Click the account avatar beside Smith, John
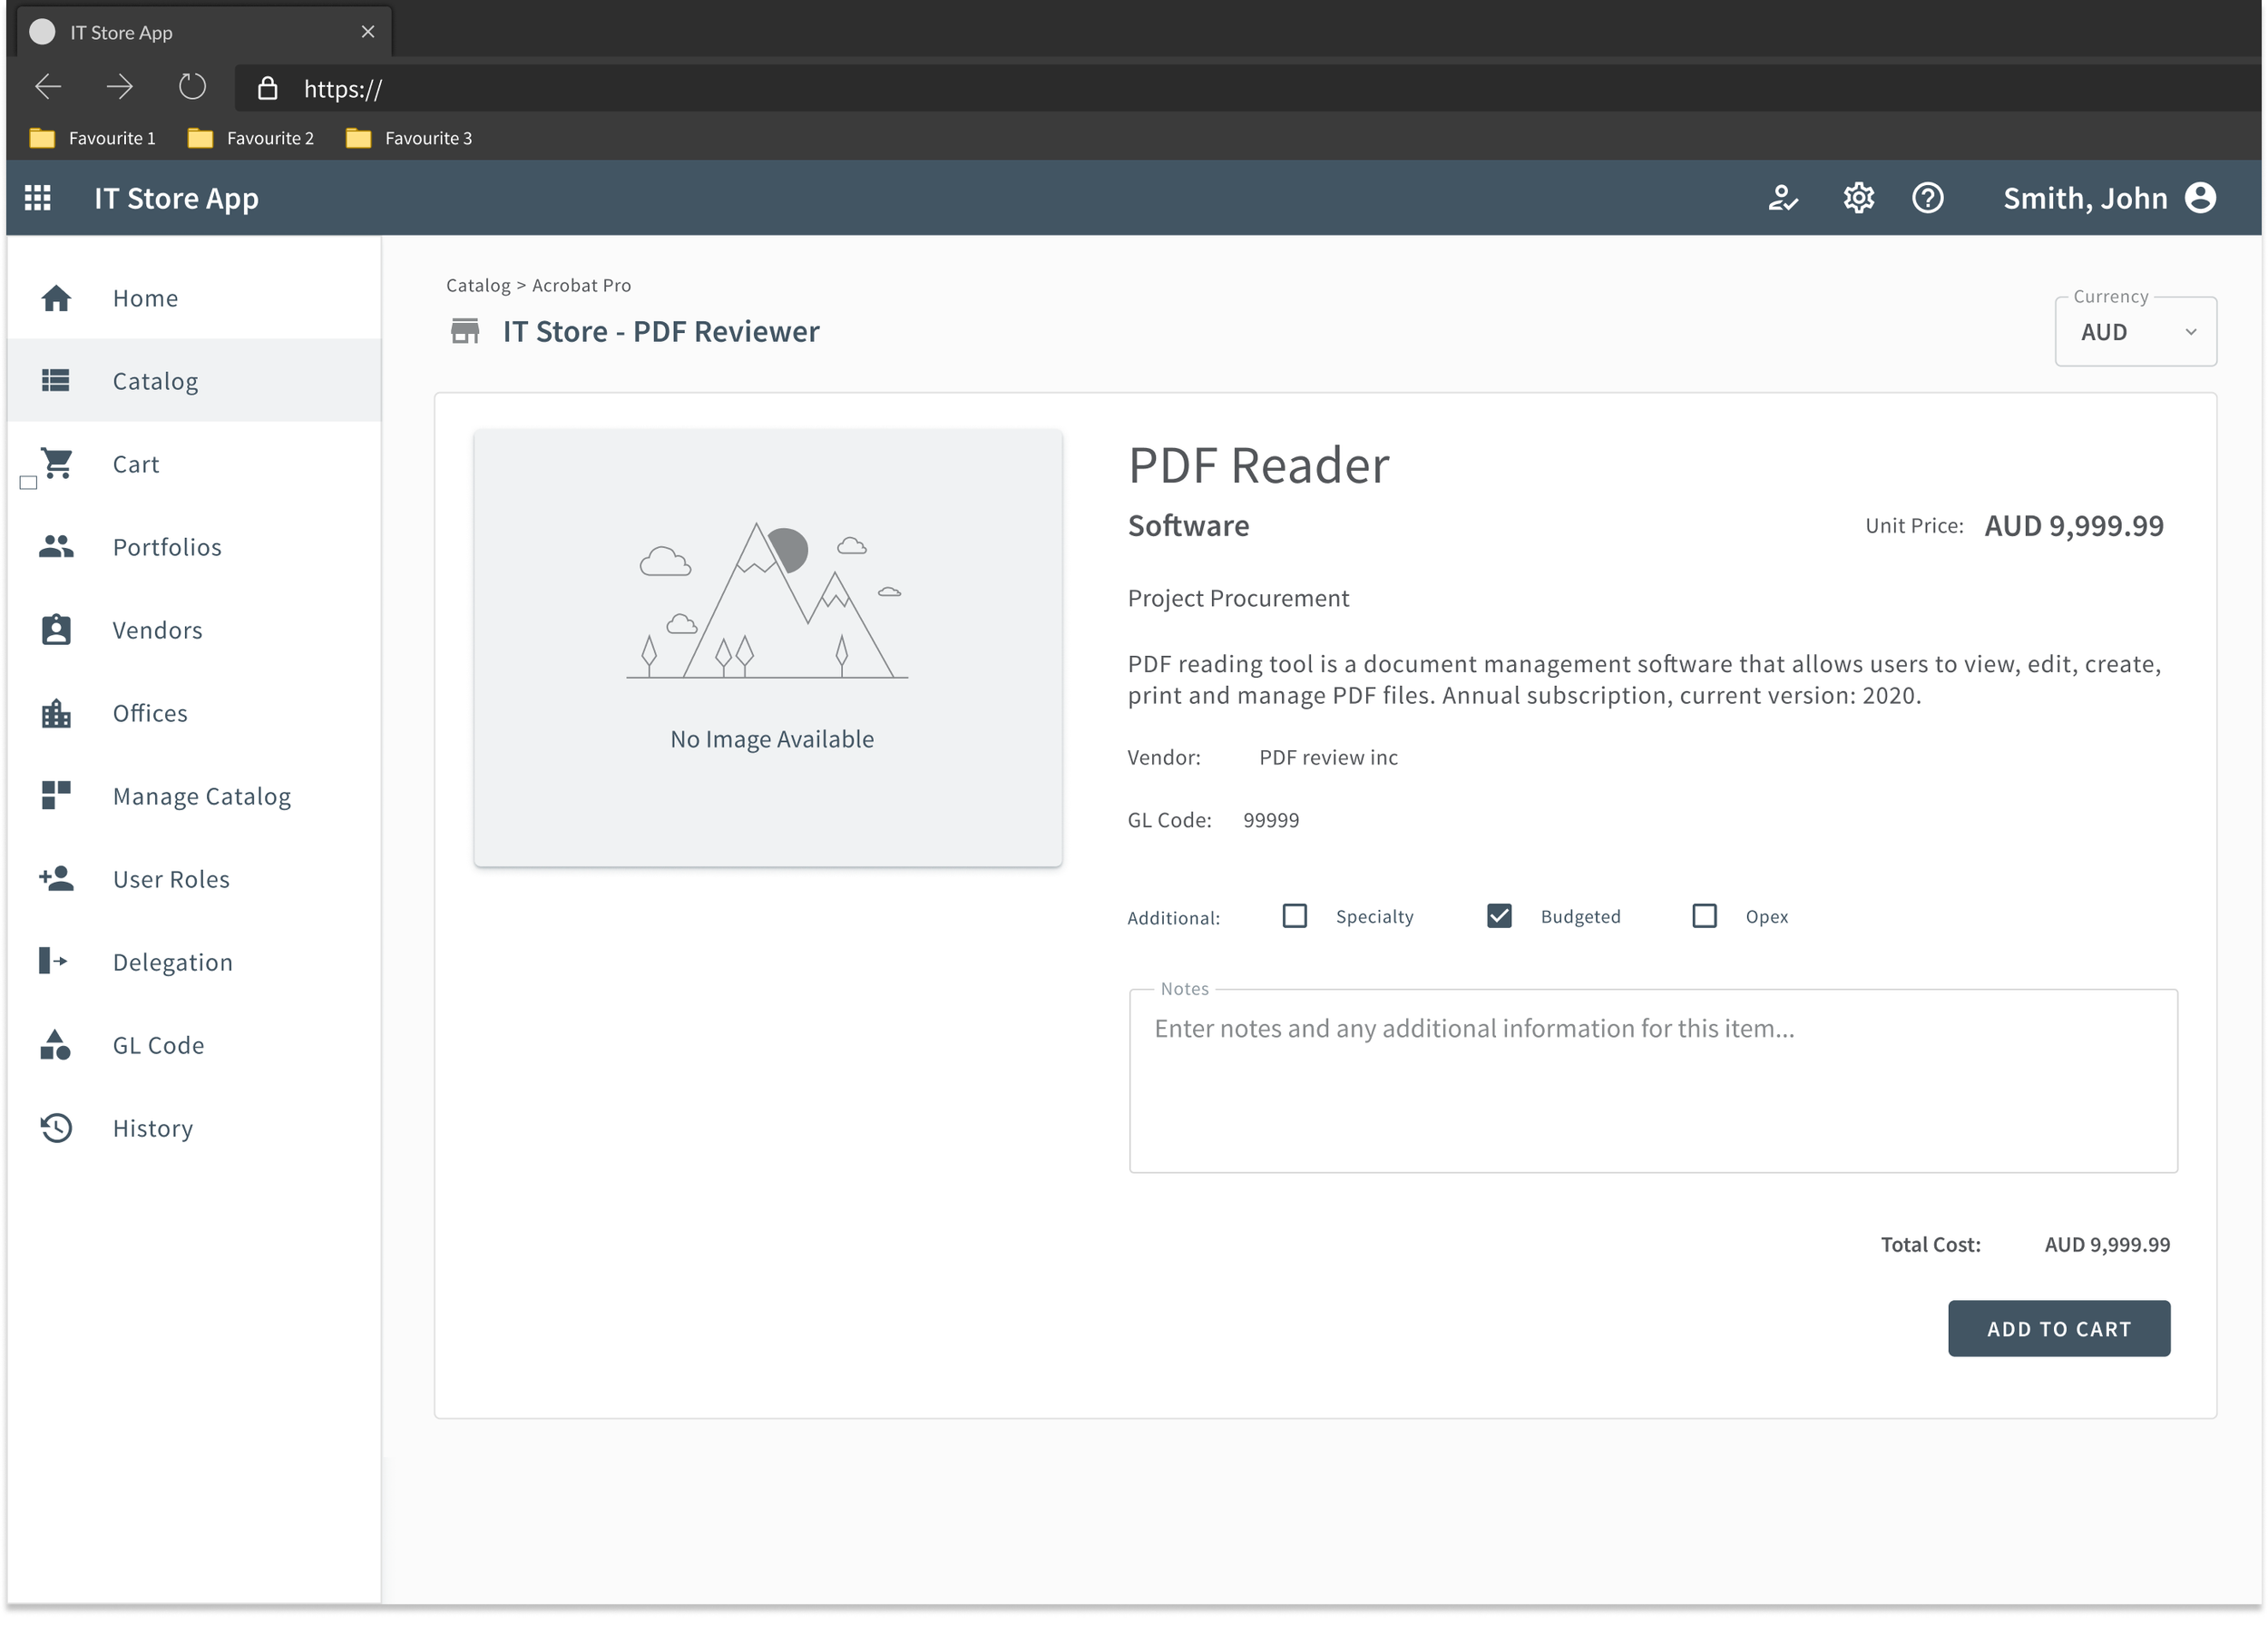Viewport: 2268px width, 1642px height. 2200,198
